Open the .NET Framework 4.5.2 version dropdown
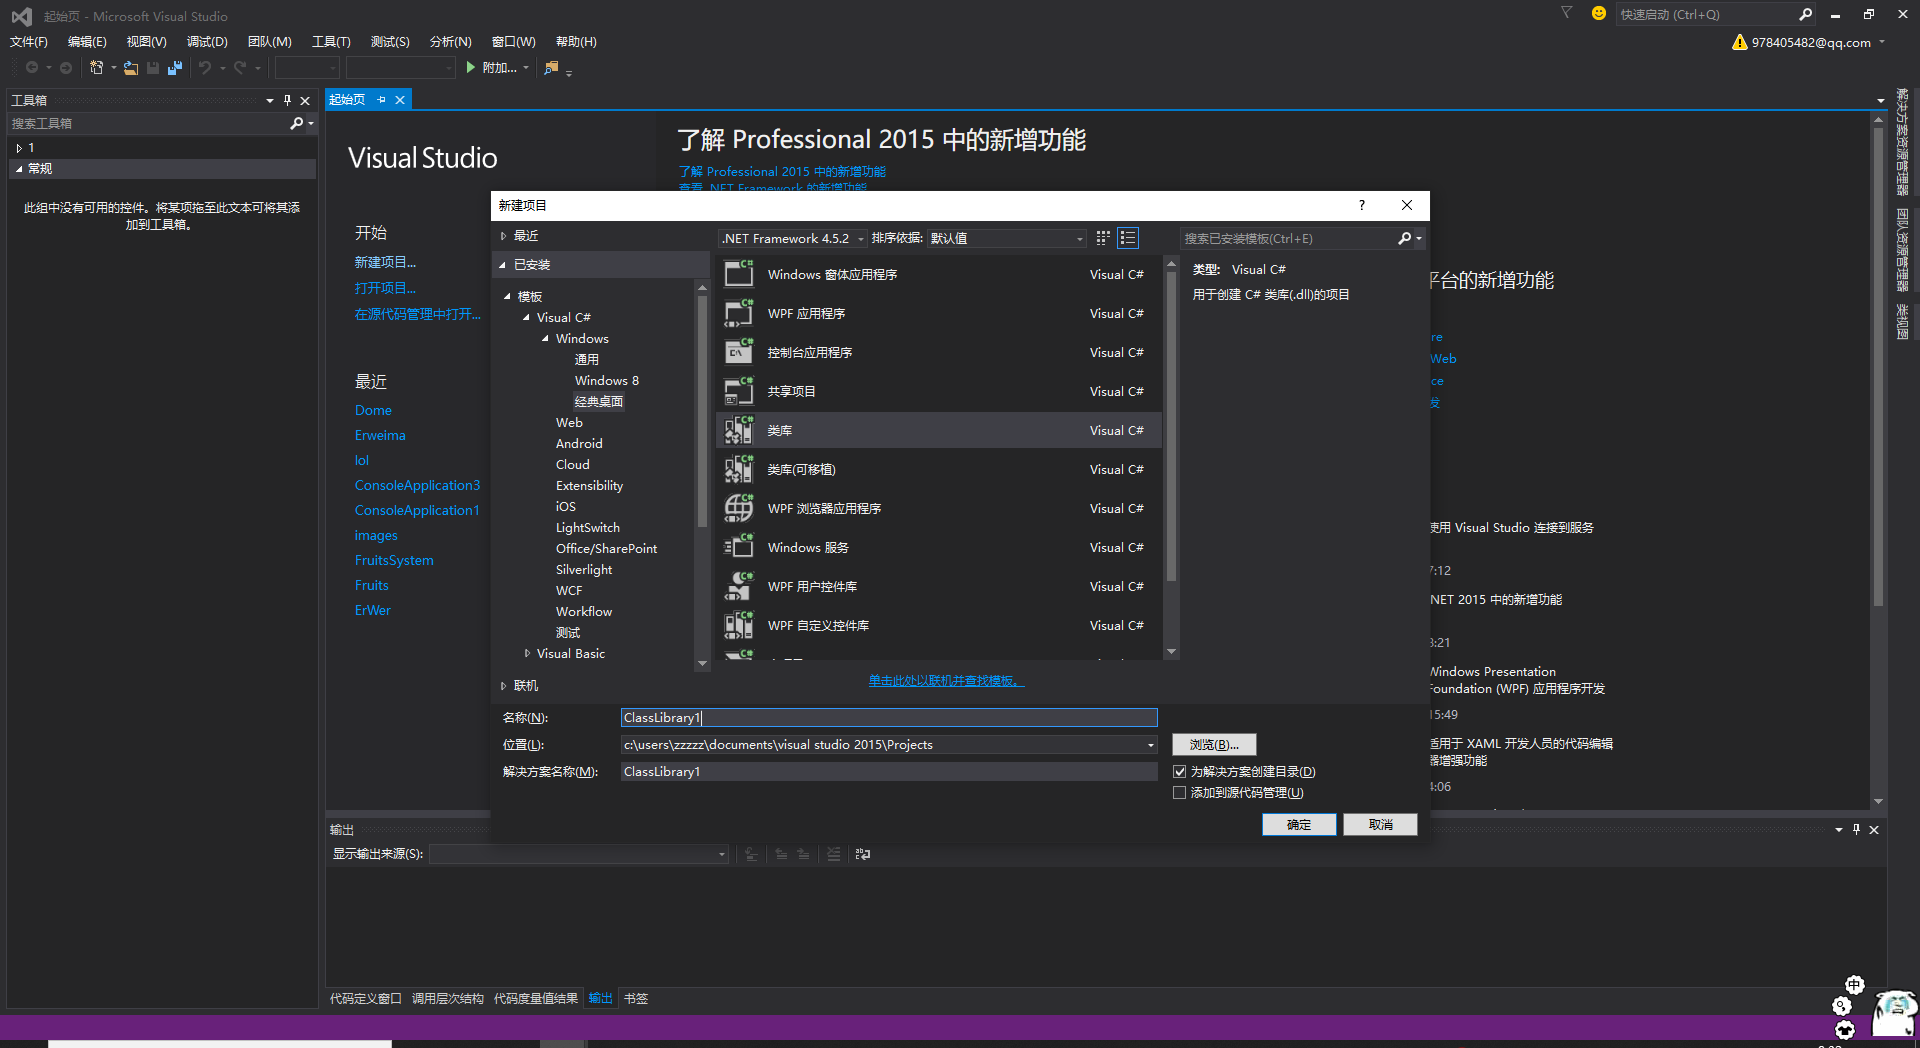Viewport: 1920px width, 1048px height. pyautogui.click(x=793, y=238)
